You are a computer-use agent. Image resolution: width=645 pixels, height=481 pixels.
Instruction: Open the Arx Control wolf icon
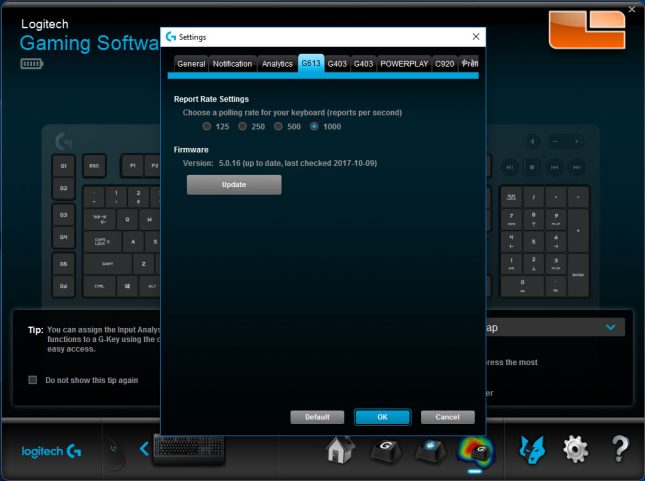[x=532, y=450]
